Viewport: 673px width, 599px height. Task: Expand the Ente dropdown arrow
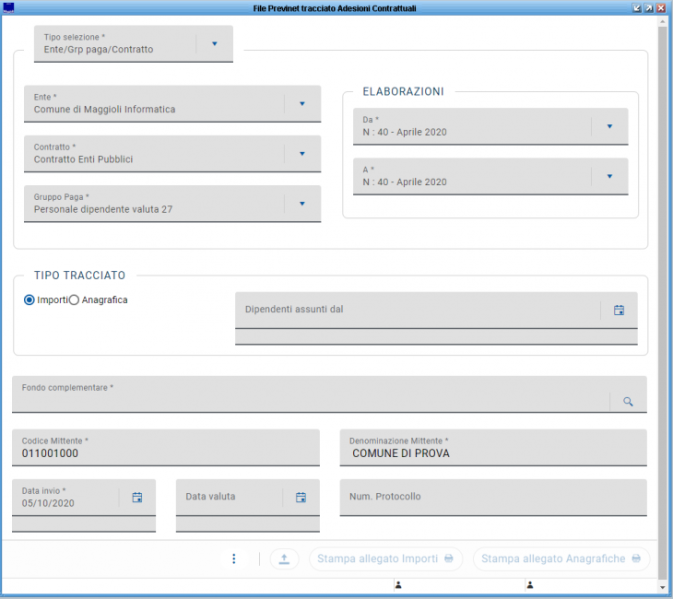coord(302,103)
